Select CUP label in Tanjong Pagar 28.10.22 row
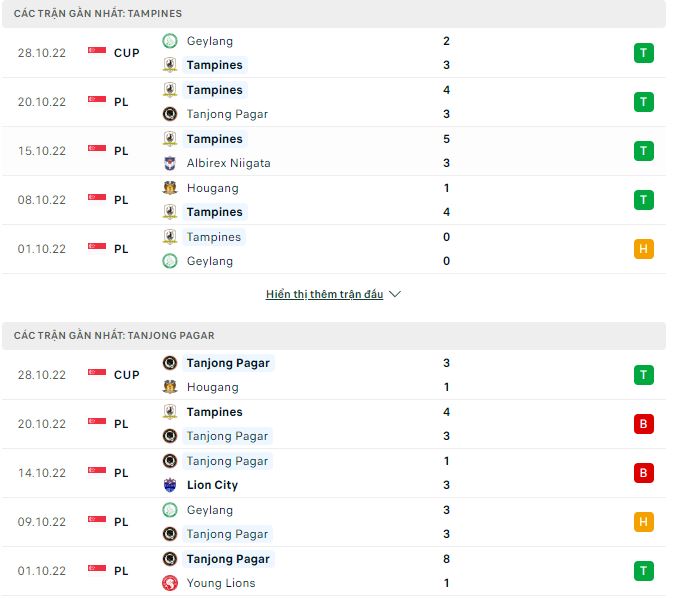The width and height of the screenshot is (676, 598). pos(127,375)
